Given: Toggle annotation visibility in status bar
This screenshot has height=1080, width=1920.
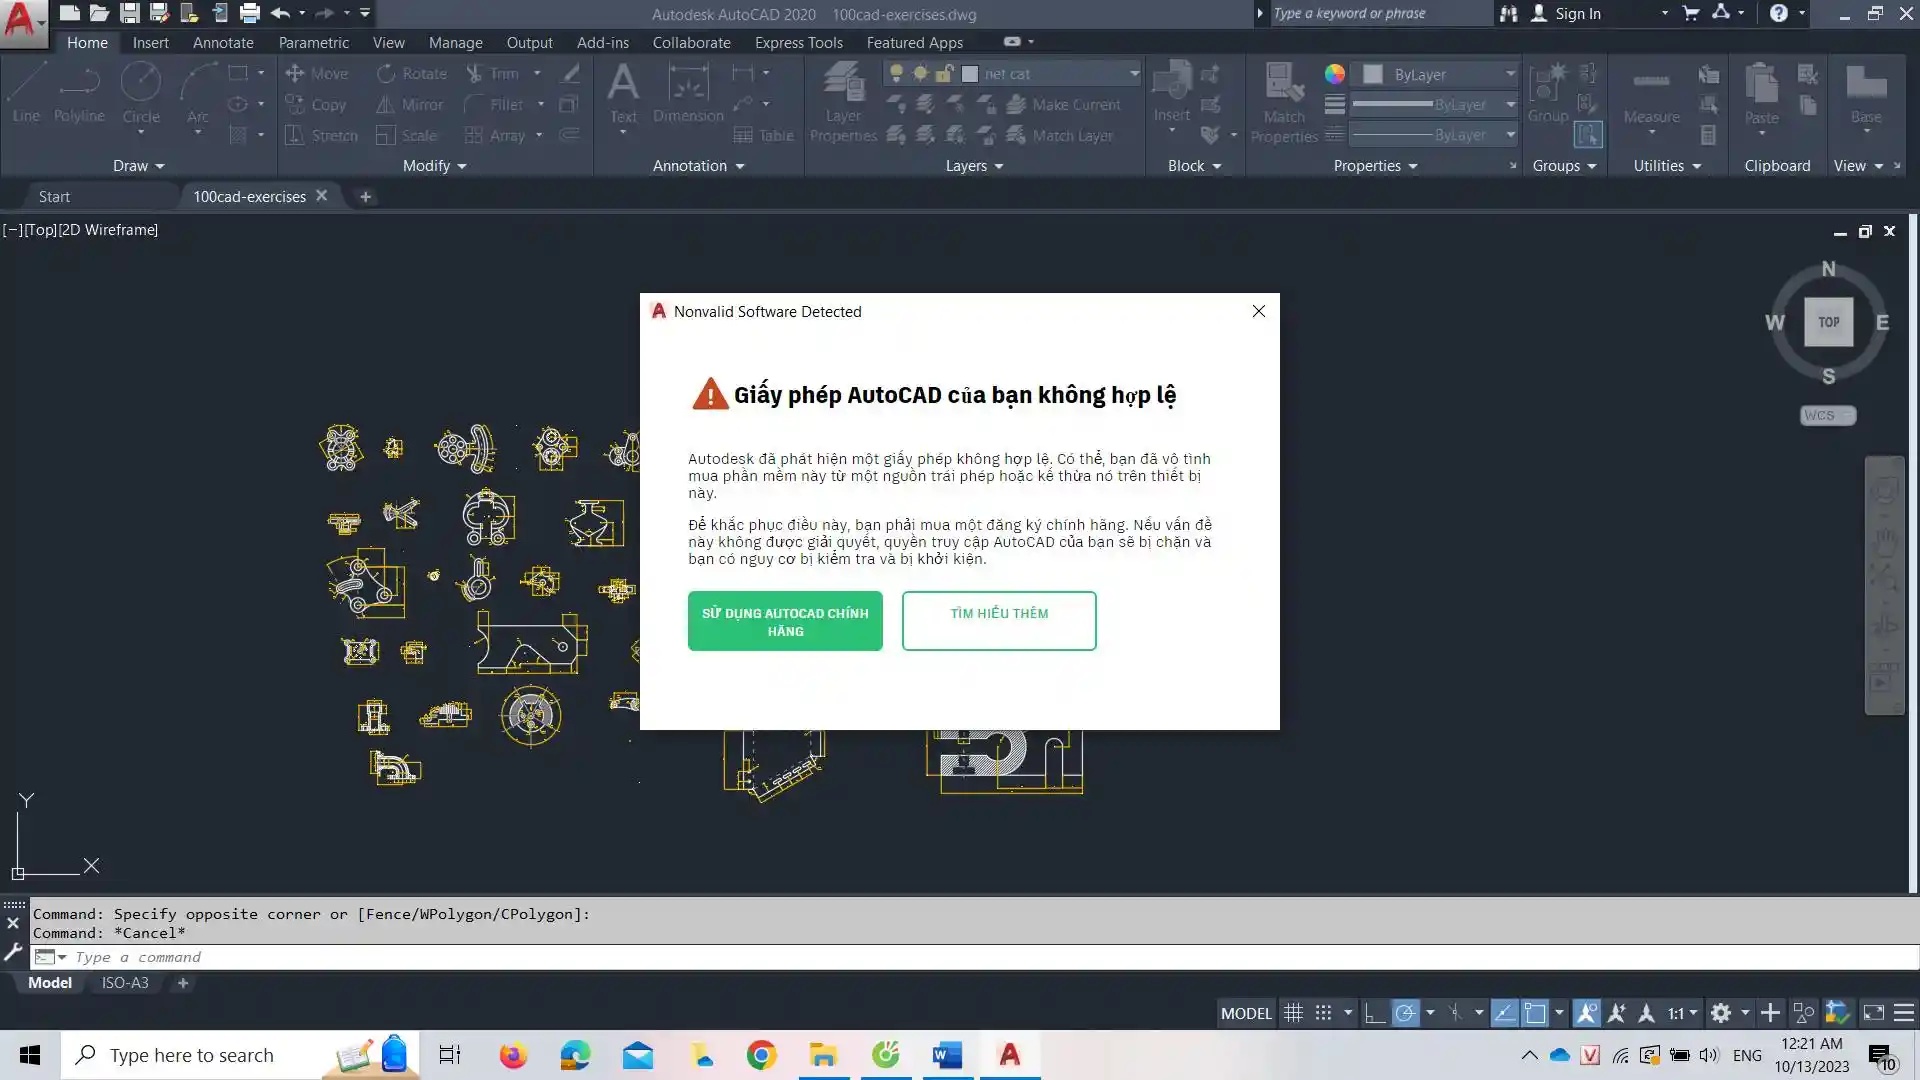Looking at the screenshot, I should (x=1586, y=1013).
